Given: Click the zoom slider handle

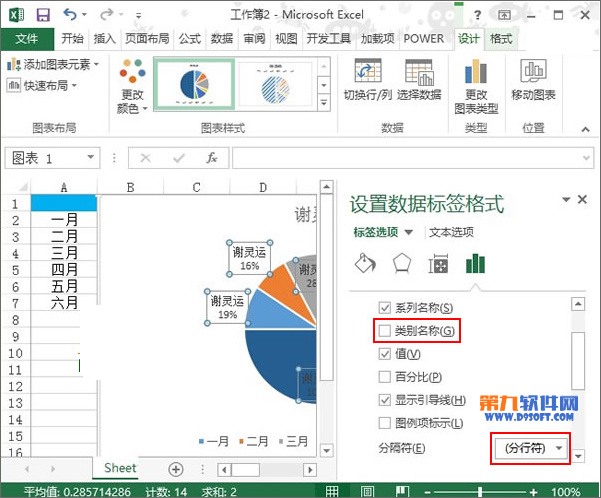Looking at the screenshot, I should coord(480,491).
